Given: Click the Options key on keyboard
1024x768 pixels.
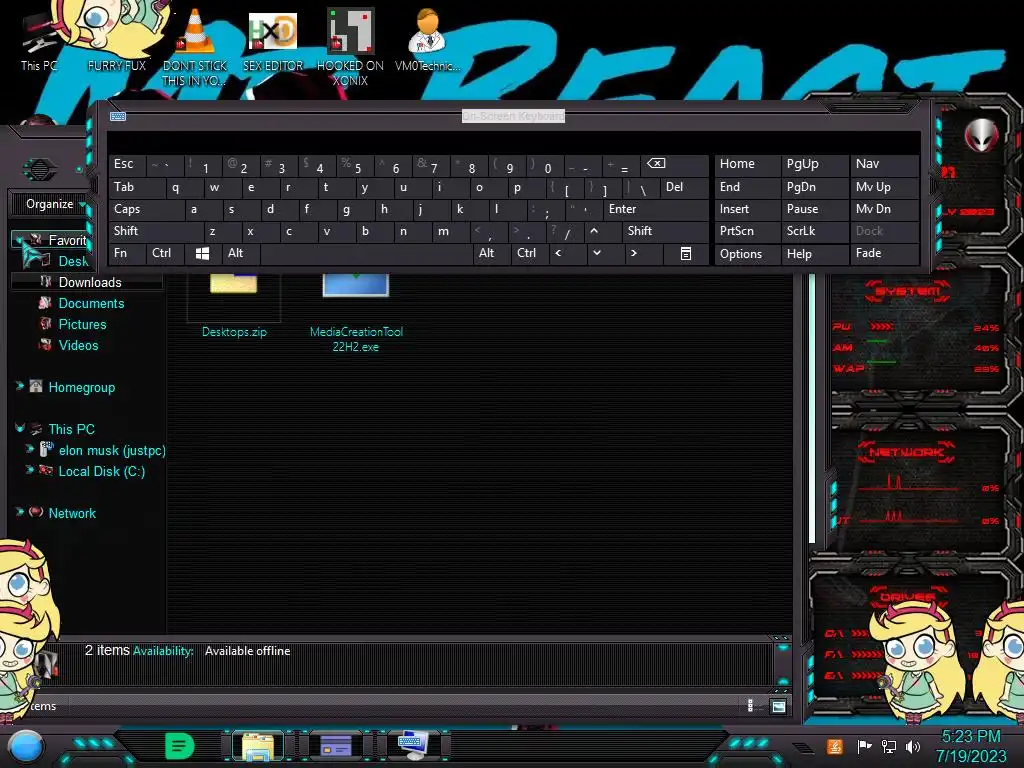Looking at the screenshot, I should click(x=747, y=253).
